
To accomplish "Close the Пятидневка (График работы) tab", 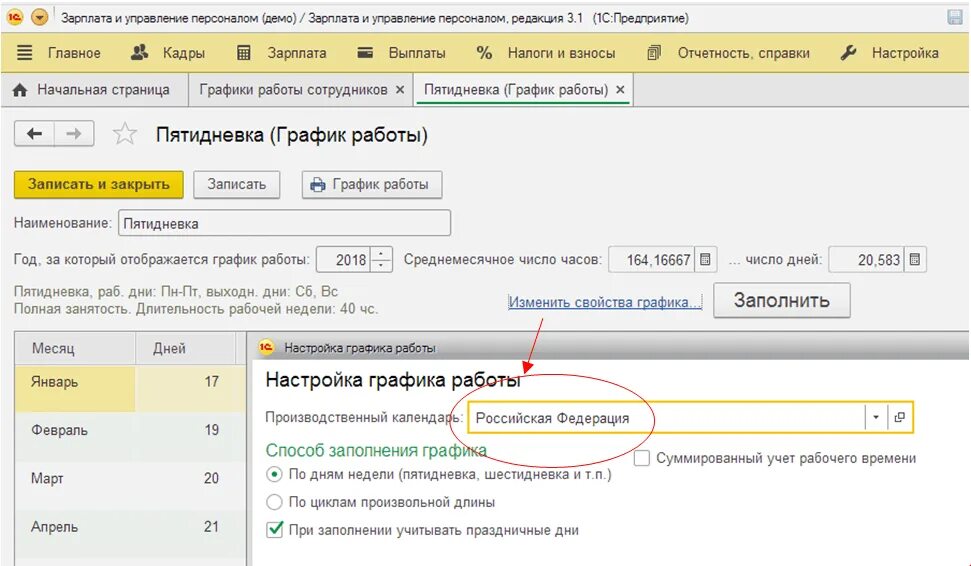I will pyautogui.click(x=620, y=90).
